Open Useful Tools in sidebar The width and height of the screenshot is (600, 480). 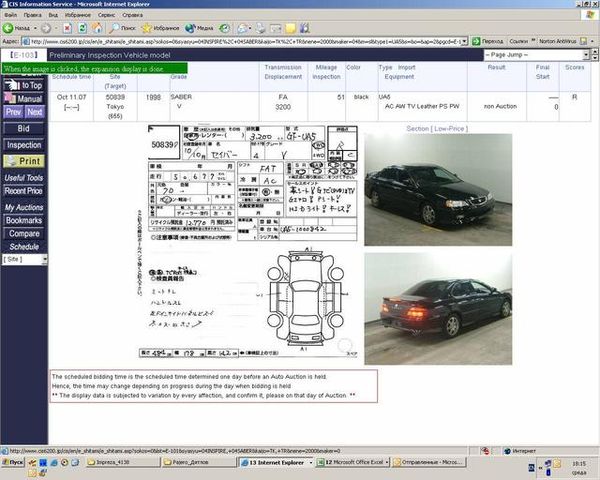pos(24,178)
